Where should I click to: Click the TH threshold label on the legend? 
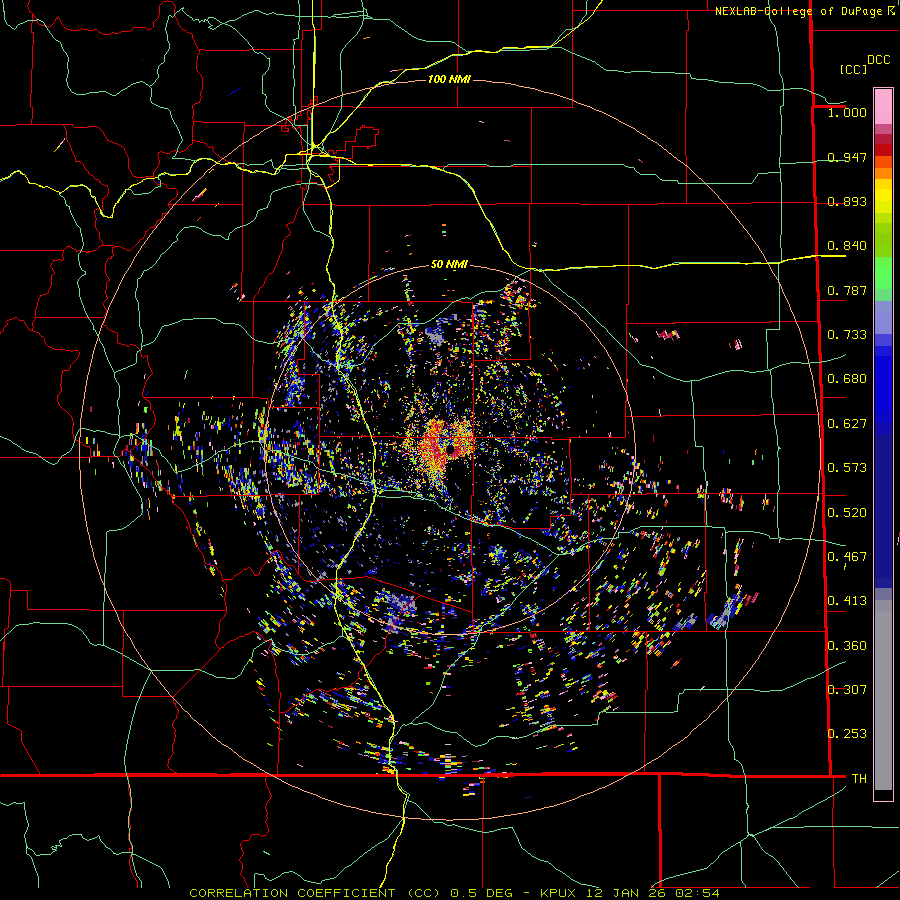point(859,779)
